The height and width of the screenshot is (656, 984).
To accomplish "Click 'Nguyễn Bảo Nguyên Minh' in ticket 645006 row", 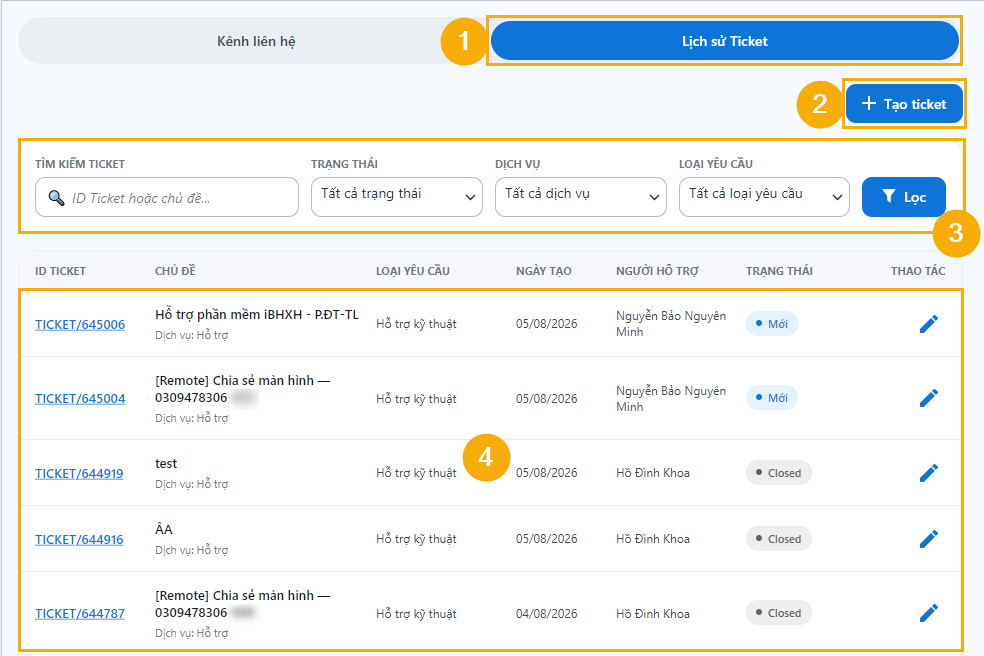I will coord(671,324).
